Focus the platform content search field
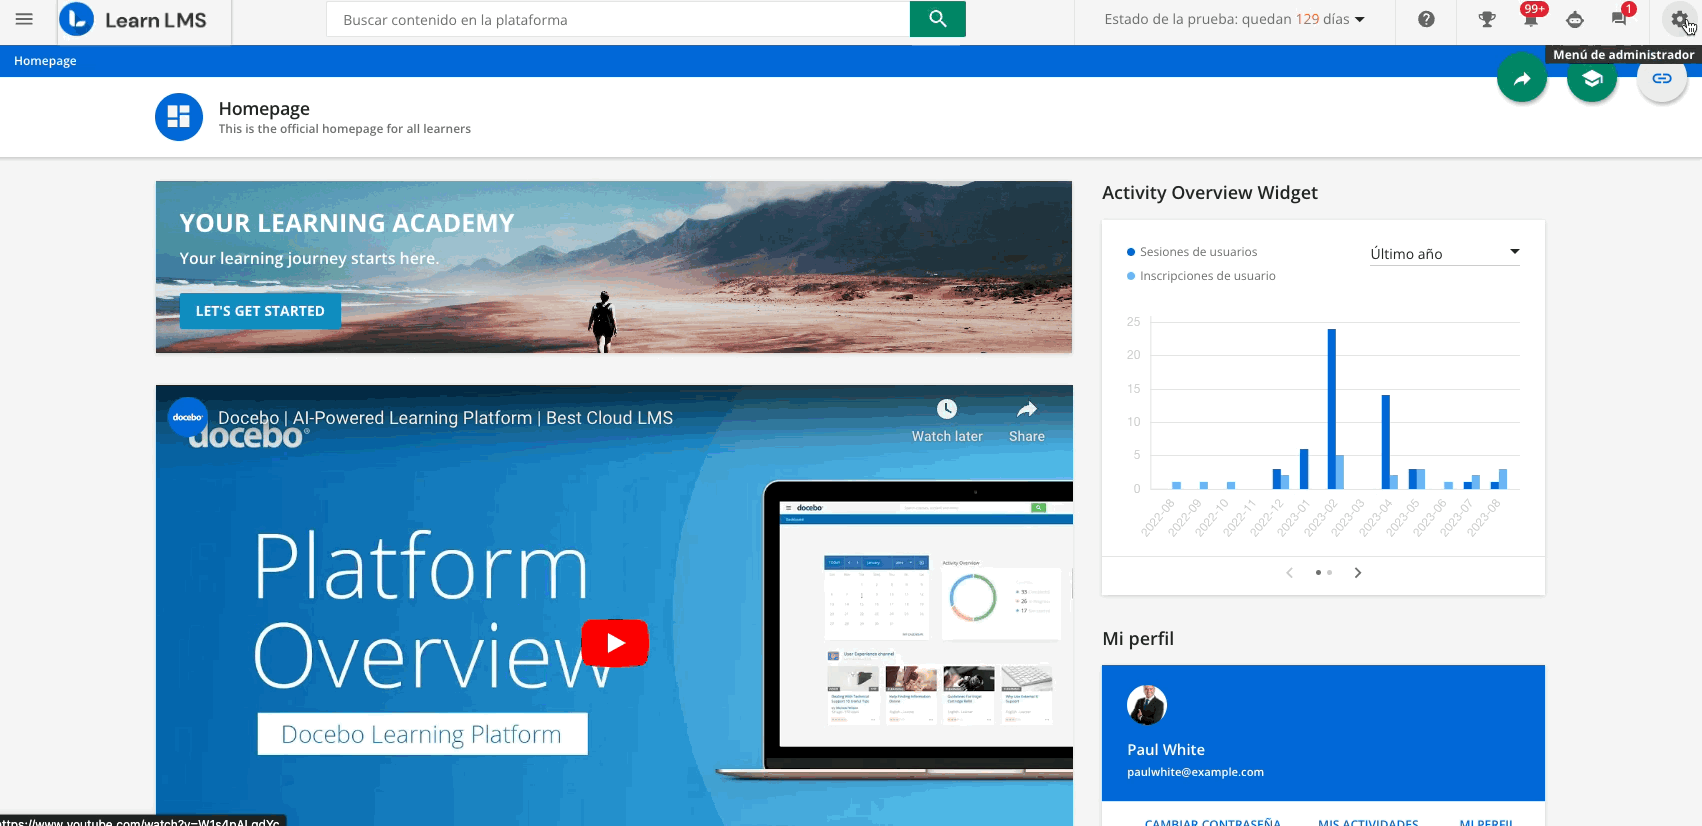1702x826 pixels. click(x=618, y=19)
